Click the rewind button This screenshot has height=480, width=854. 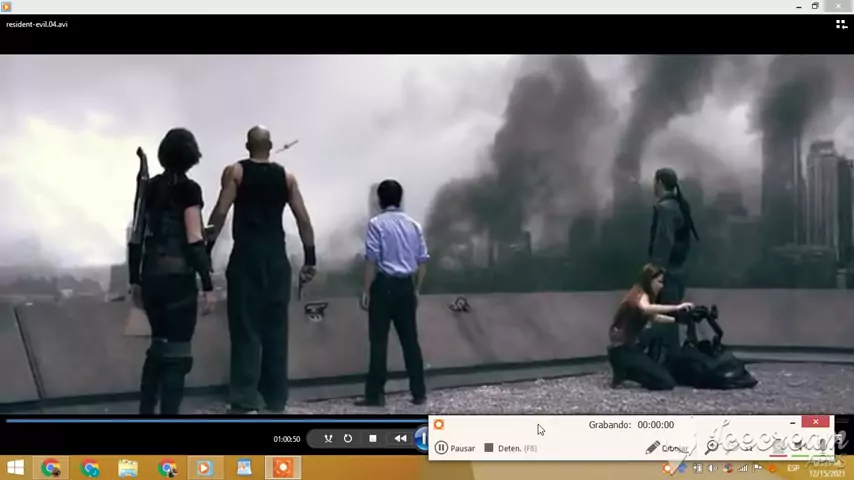tap(400, 438)
